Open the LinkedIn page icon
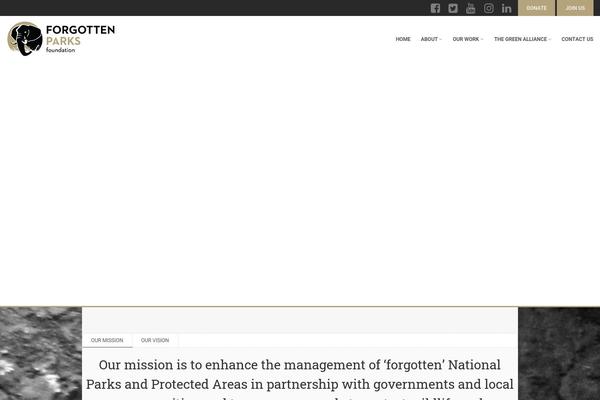The image size is (600, 400). 507,8
